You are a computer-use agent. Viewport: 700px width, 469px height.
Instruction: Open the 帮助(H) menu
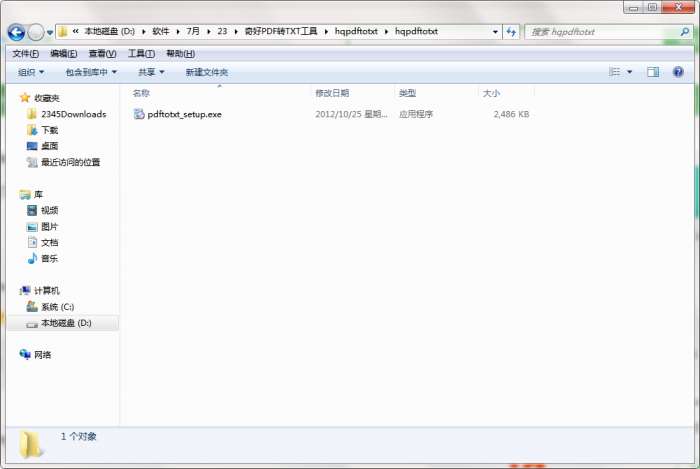[180, 54]
